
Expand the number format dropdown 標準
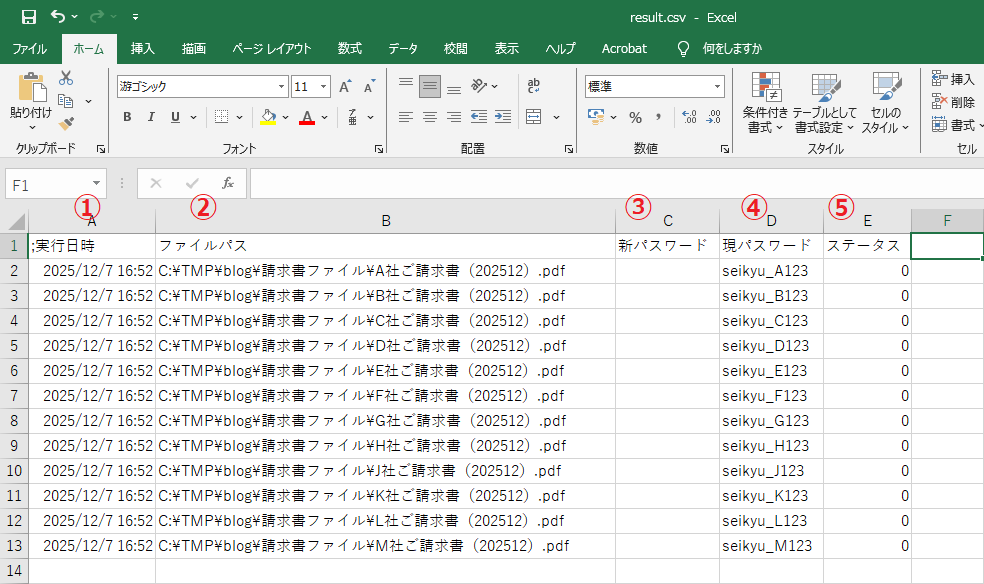(717, 87)
